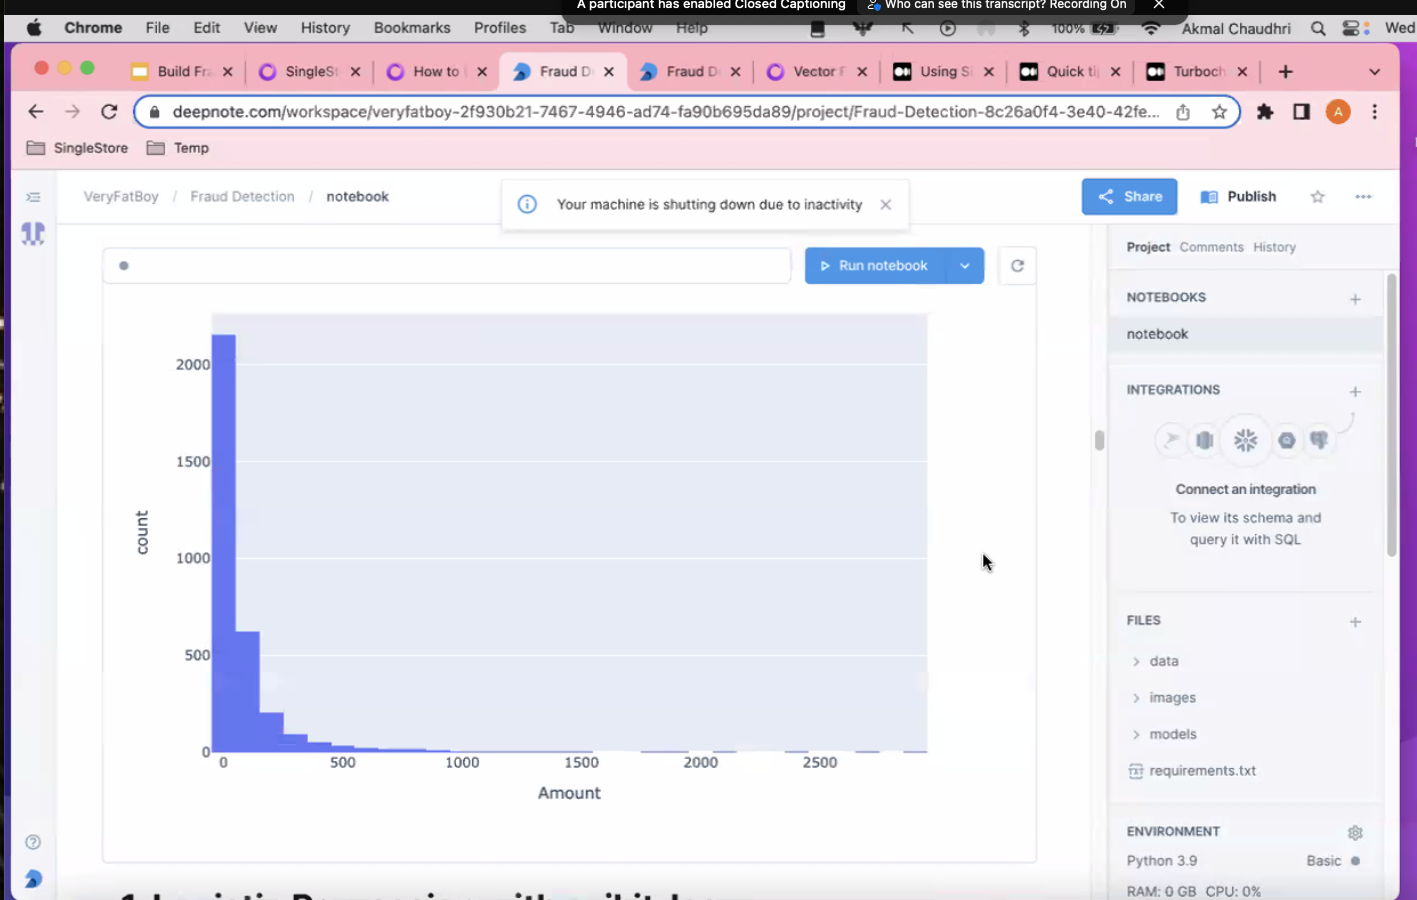Image resolution: width=1417 pixels, height=900 pixels.
Task: Click the Snowflake integration icon
Action: coord(1245,440)
